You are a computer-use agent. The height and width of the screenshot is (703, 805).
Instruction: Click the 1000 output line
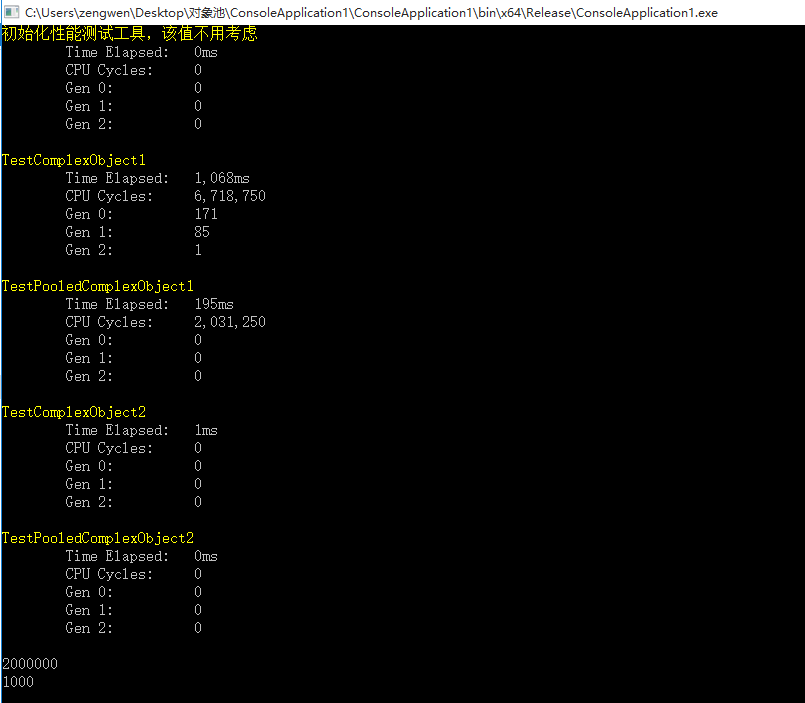click(x=18, y=681)
